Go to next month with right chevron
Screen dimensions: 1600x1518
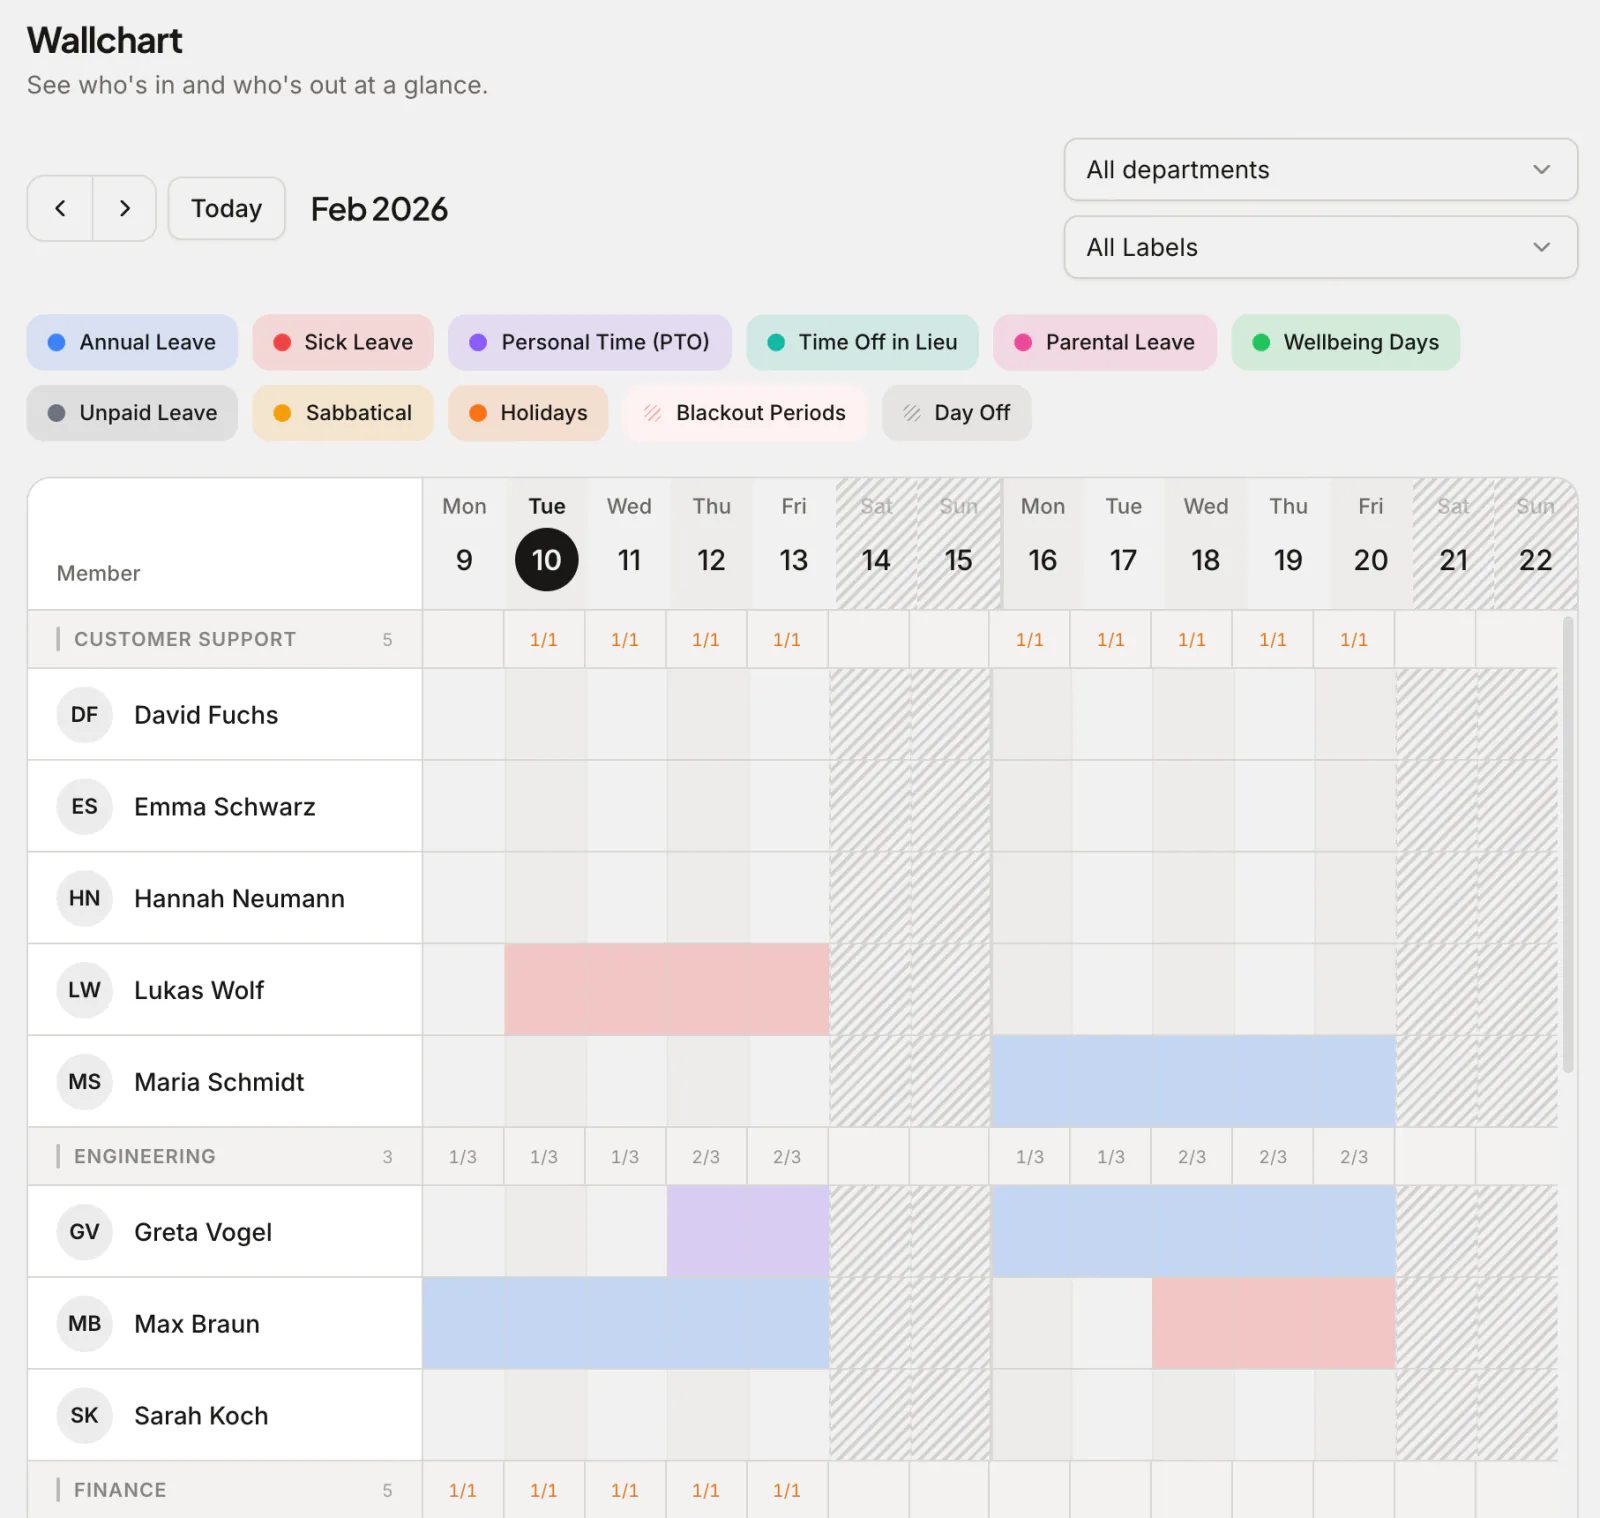point(125,208)
